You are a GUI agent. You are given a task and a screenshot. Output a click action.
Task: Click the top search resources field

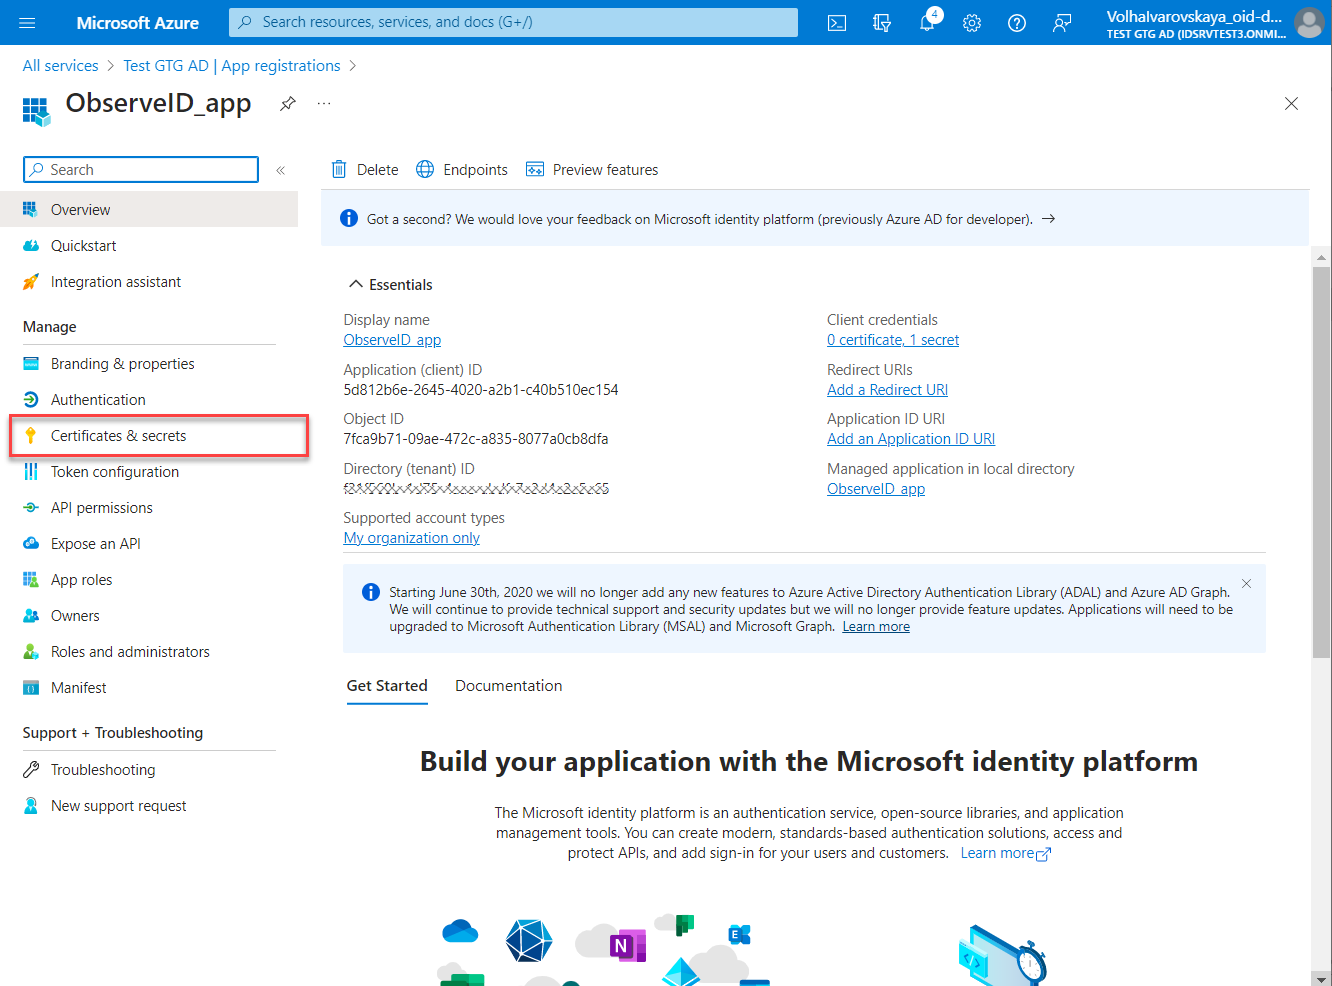(513, 22)
